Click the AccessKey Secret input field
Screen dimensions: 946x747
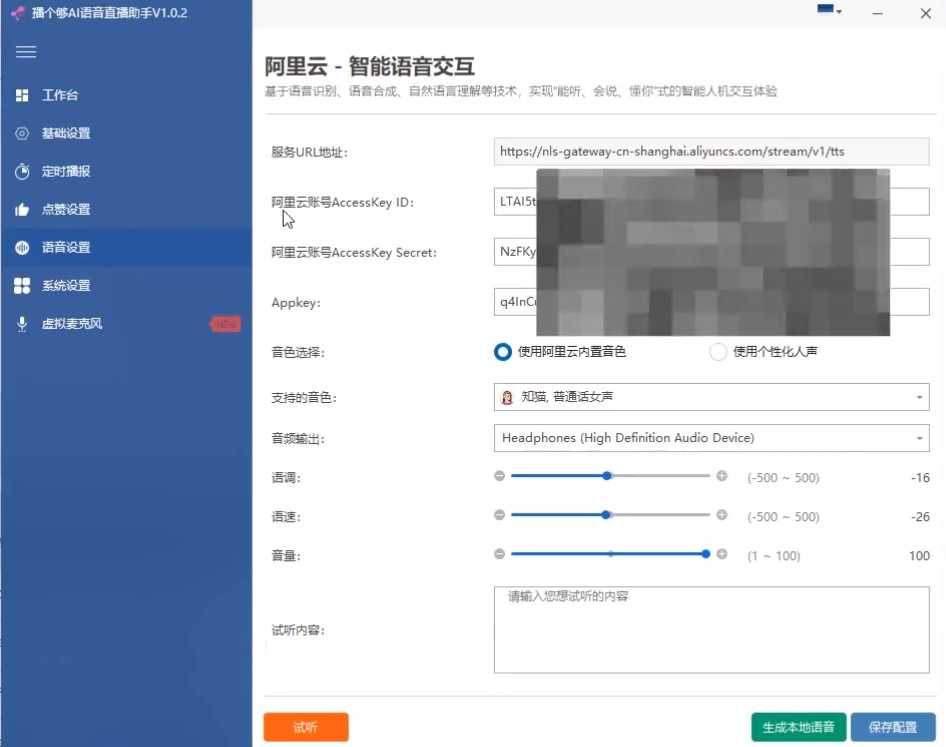coord(711,252)
